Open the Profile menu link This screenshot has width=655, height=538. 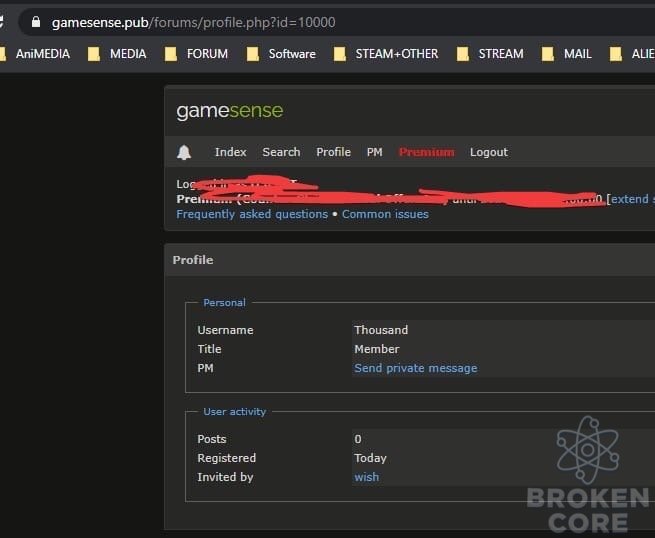(333, 152)
